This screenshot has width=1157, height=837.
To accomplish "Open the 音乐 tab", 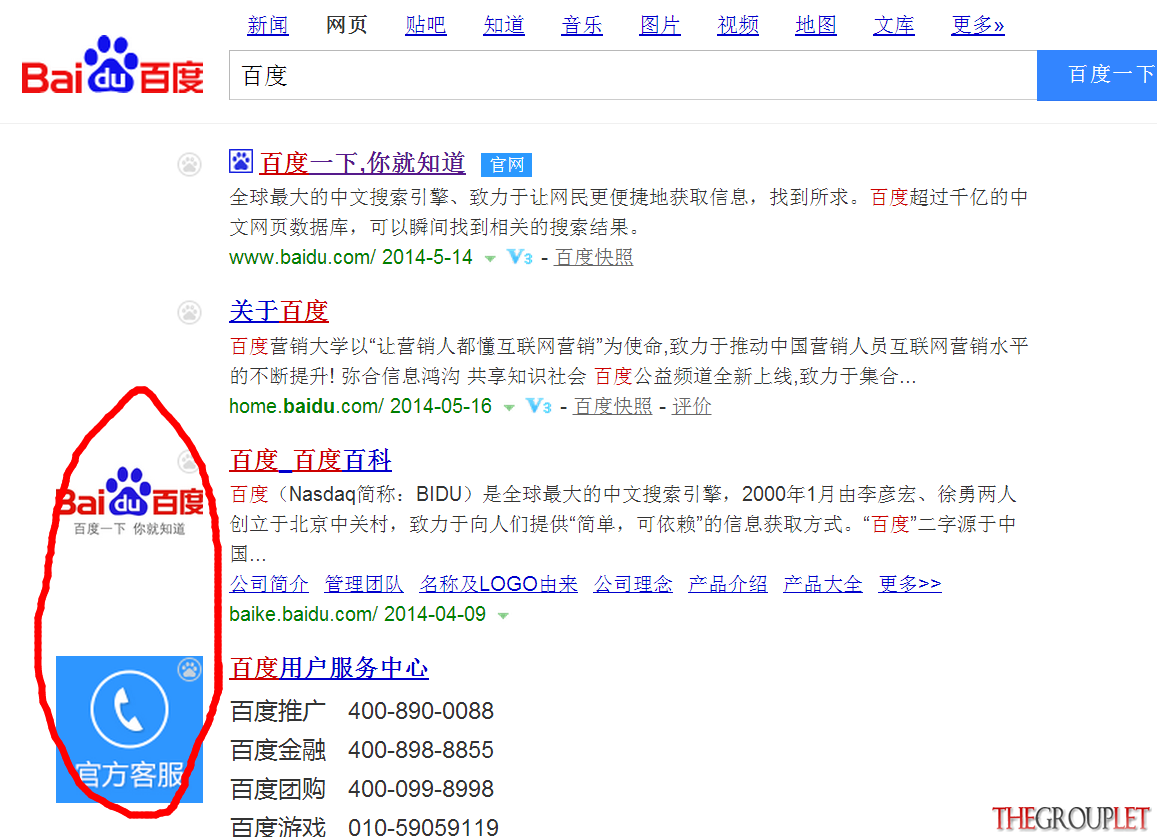I will point(582,25).
